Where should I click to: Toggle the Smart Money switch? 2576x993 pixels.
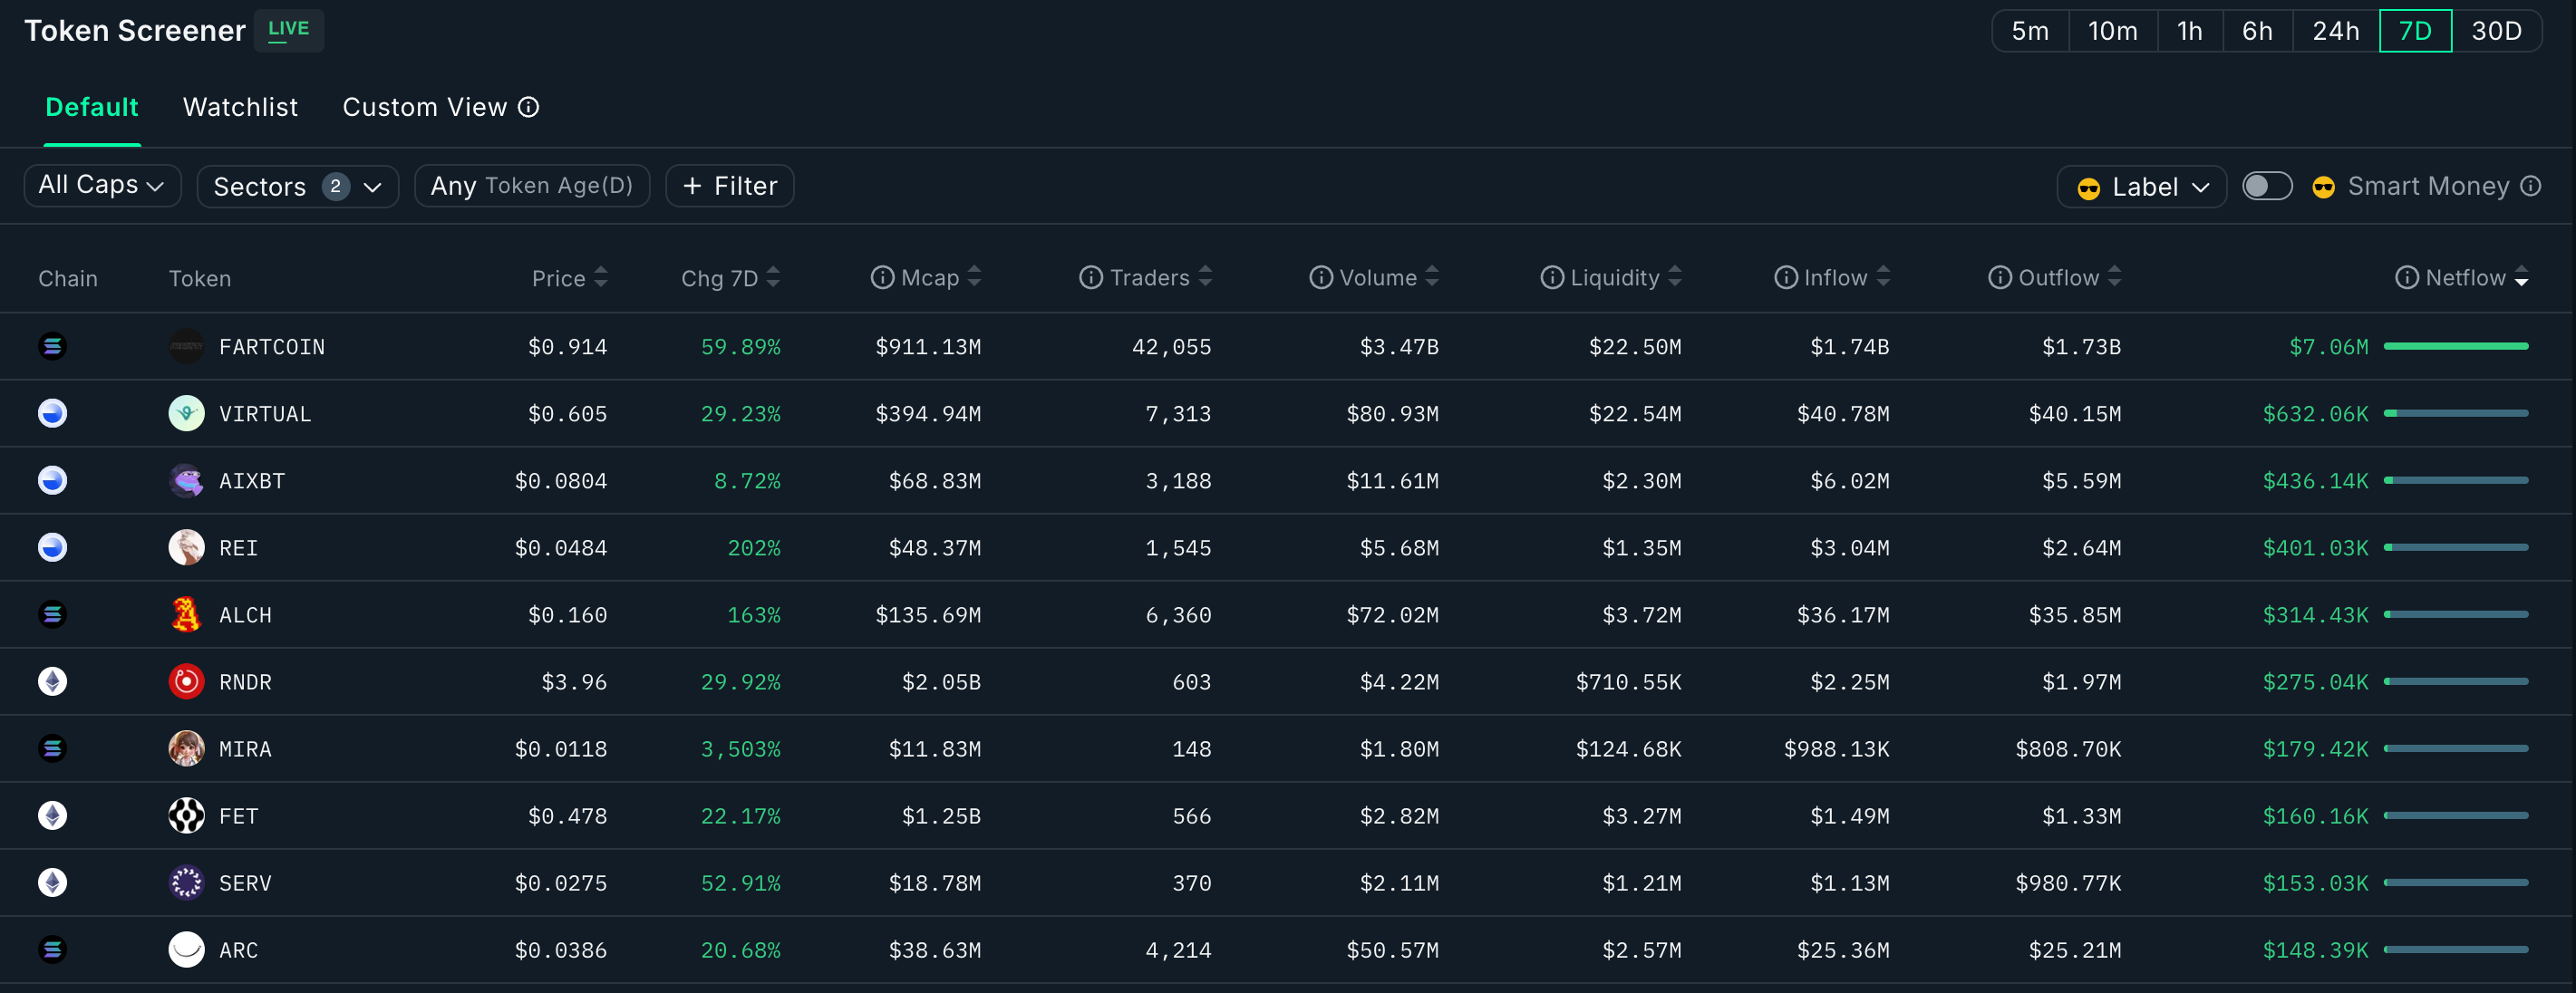click(2266, 186)
